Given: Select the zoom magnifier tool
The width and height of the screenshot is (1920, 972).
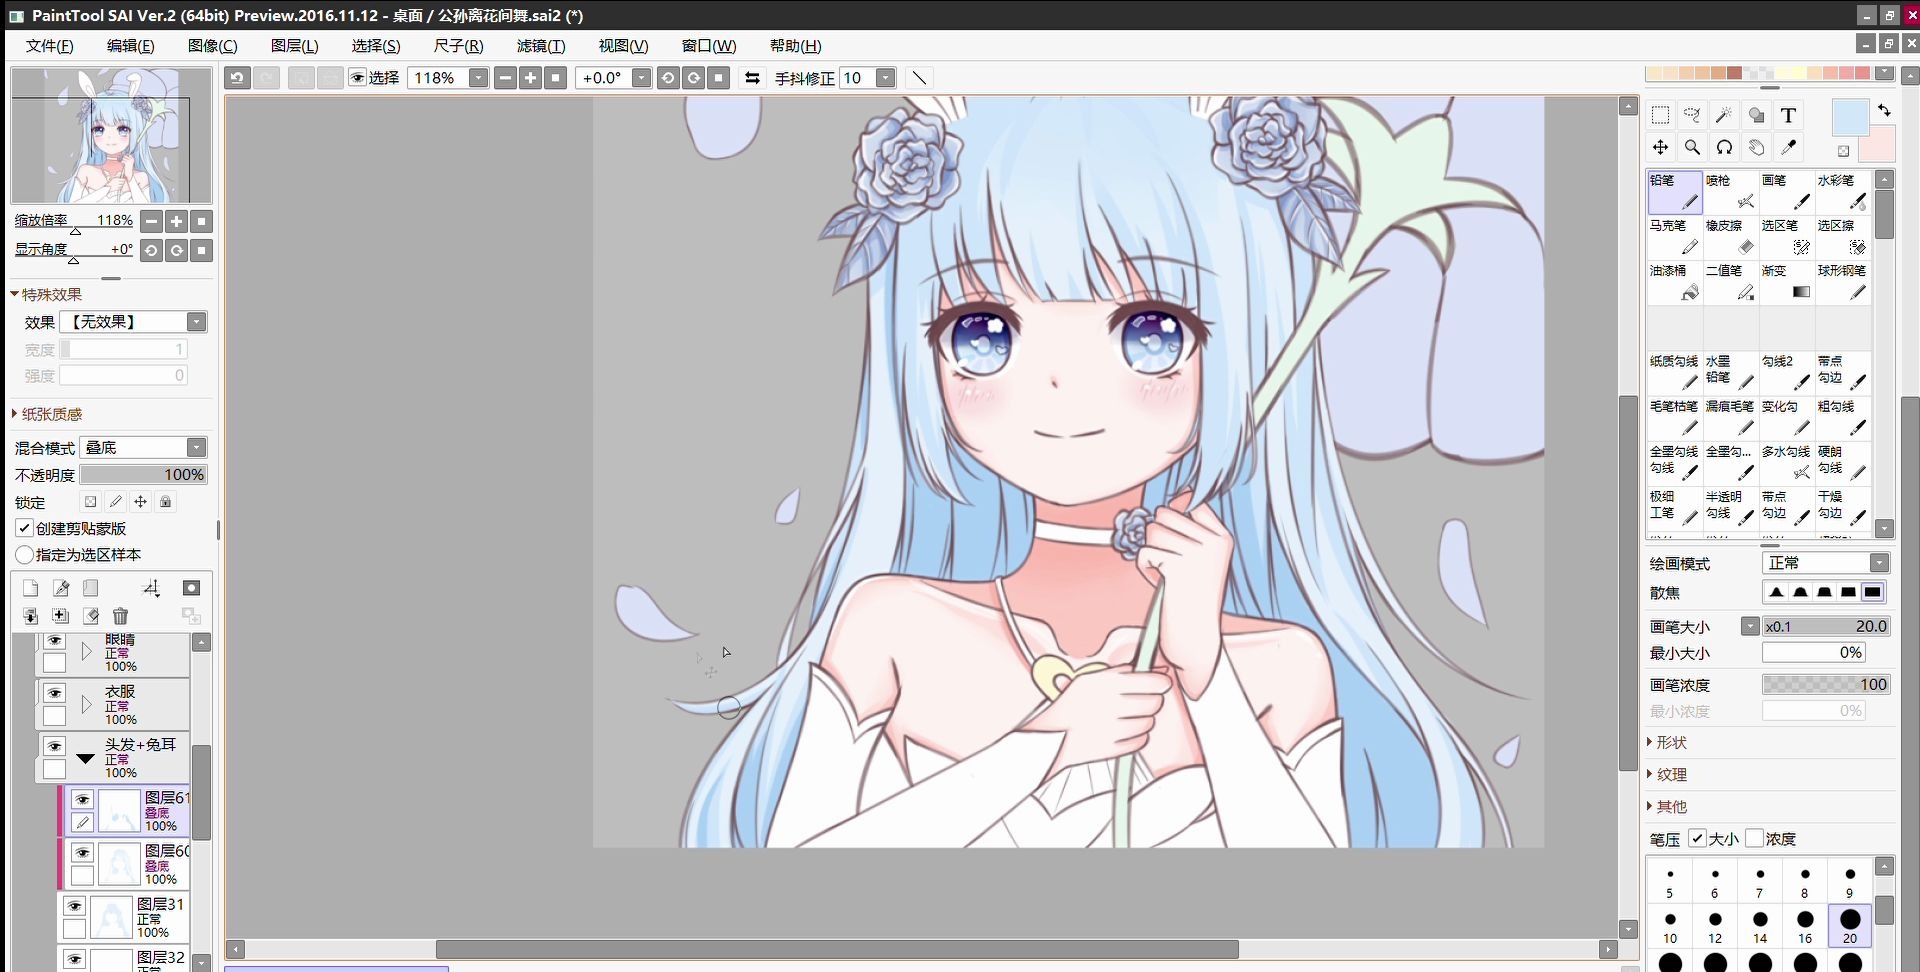Looking at the screenshot, I should click(x=1692, y=147).
